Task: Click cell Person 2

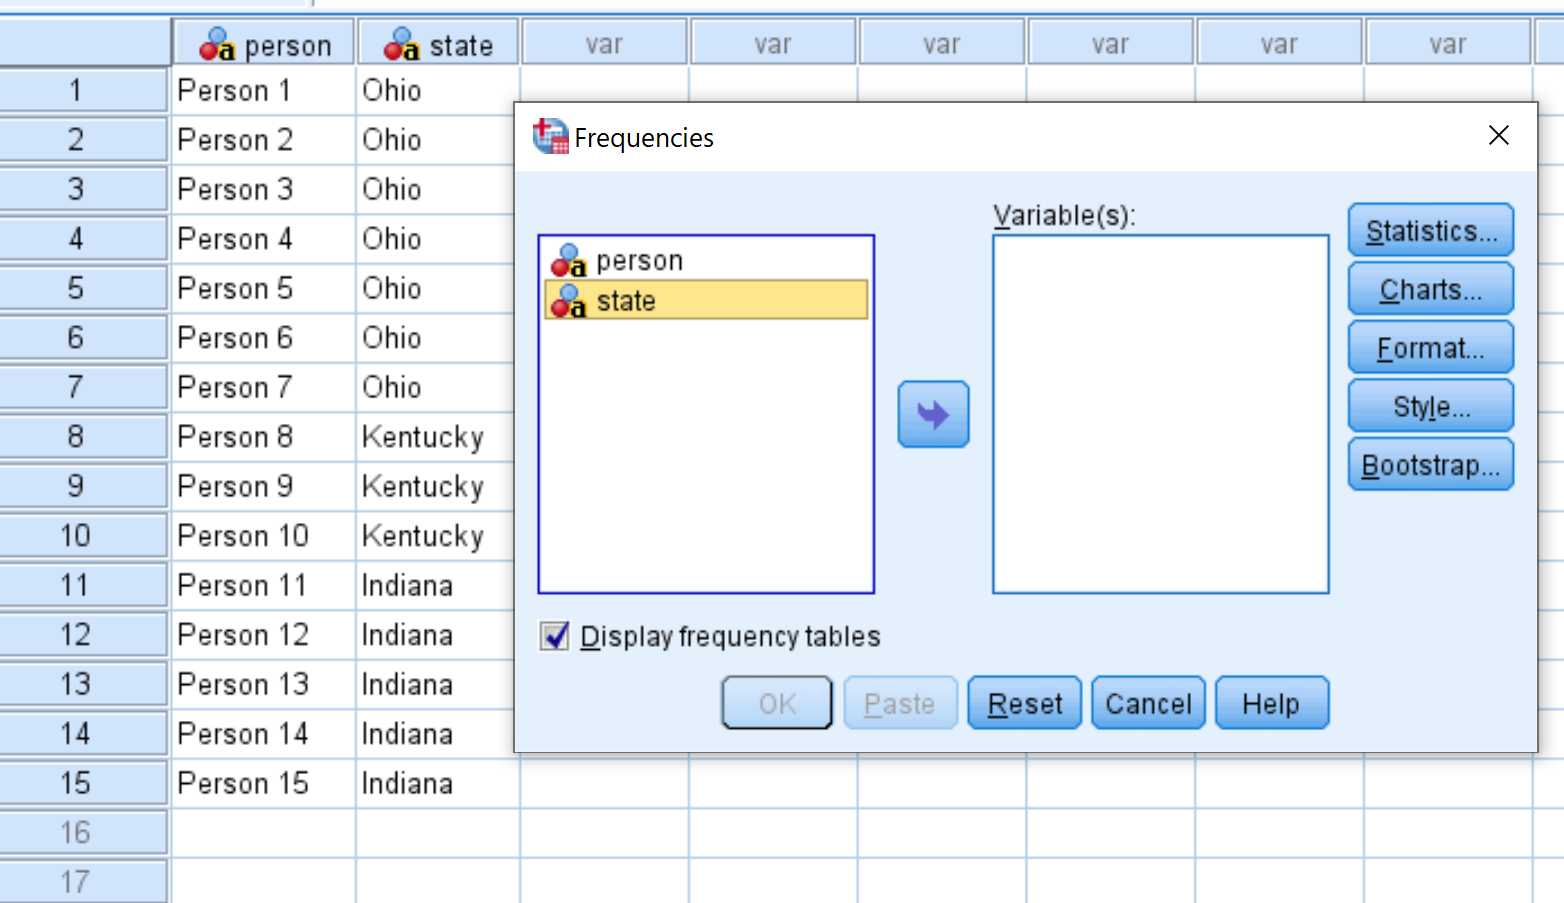Action: pos(264,140)
